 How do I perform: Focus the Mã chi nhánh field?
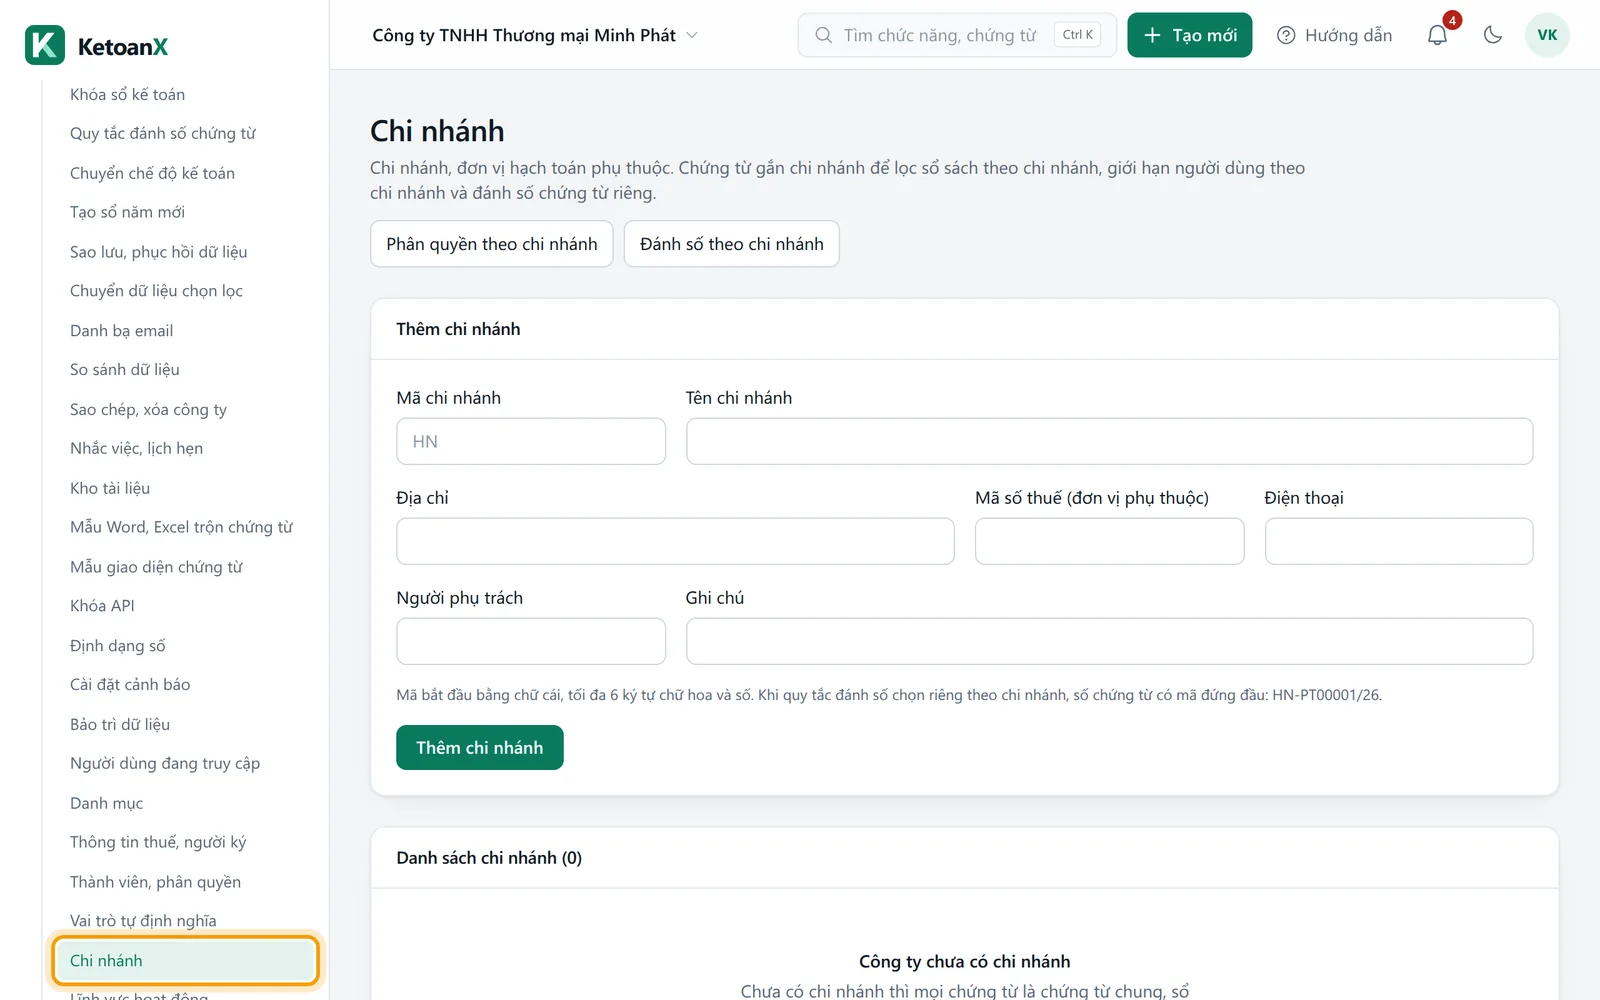531,441
